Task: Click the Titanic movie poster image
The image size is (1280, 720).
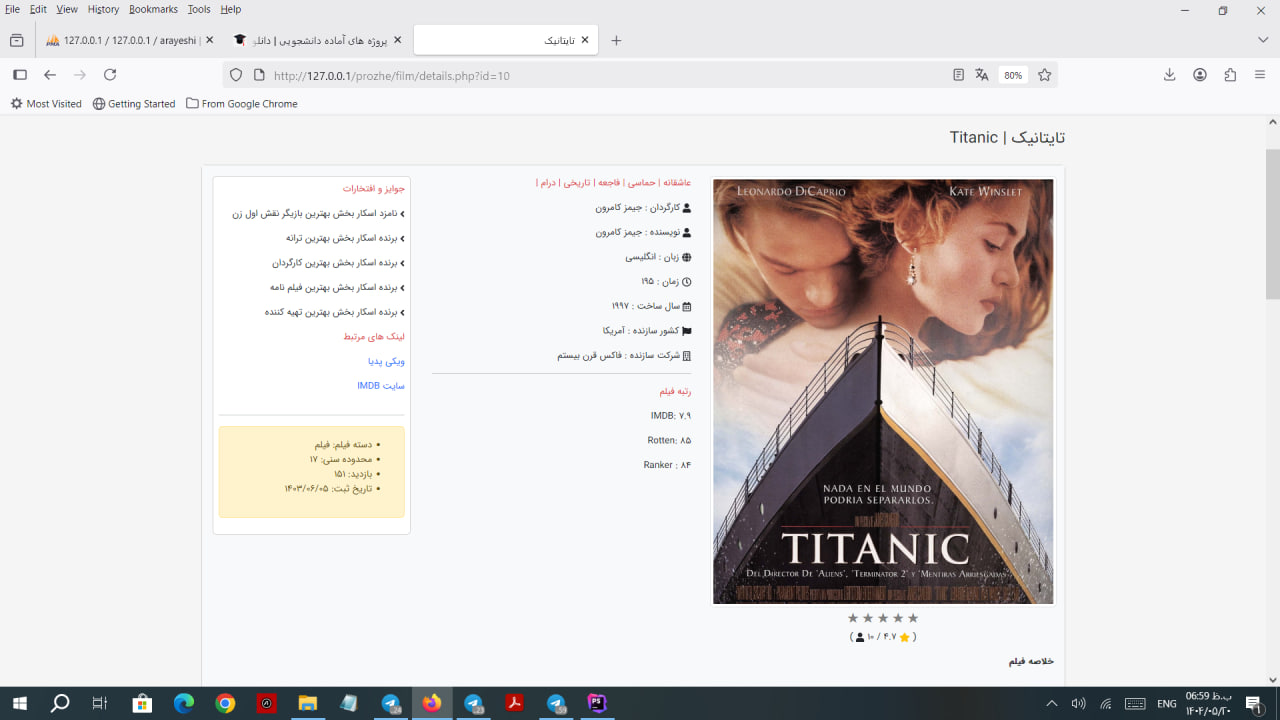Action: [x=883, y=391]
